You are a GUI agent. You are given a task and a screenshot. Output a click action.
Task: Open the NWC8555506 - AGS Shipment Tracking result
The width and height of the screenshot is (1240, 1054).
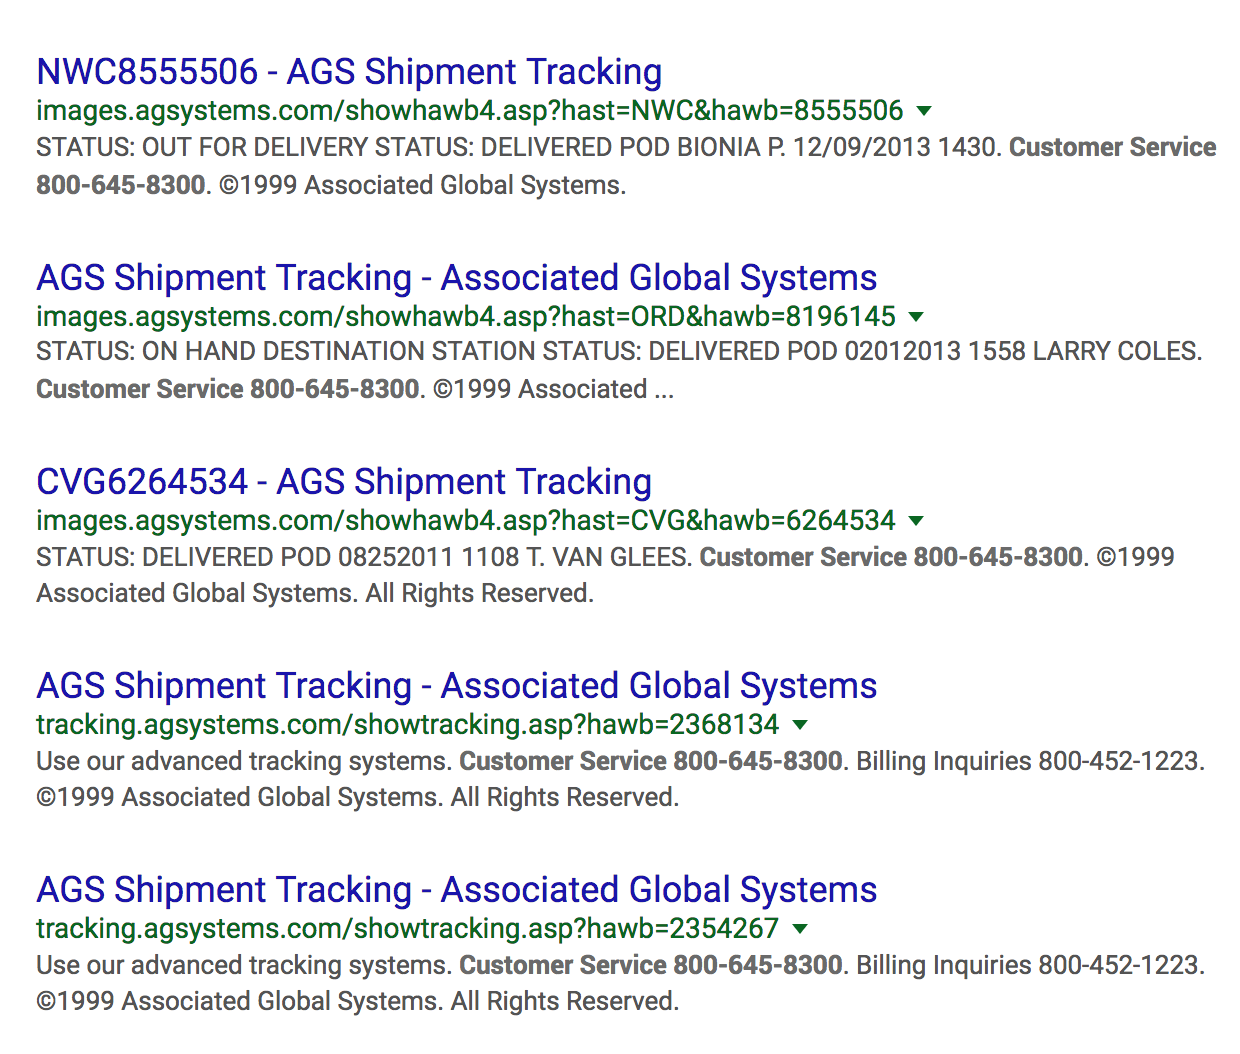tap(349, 72)
